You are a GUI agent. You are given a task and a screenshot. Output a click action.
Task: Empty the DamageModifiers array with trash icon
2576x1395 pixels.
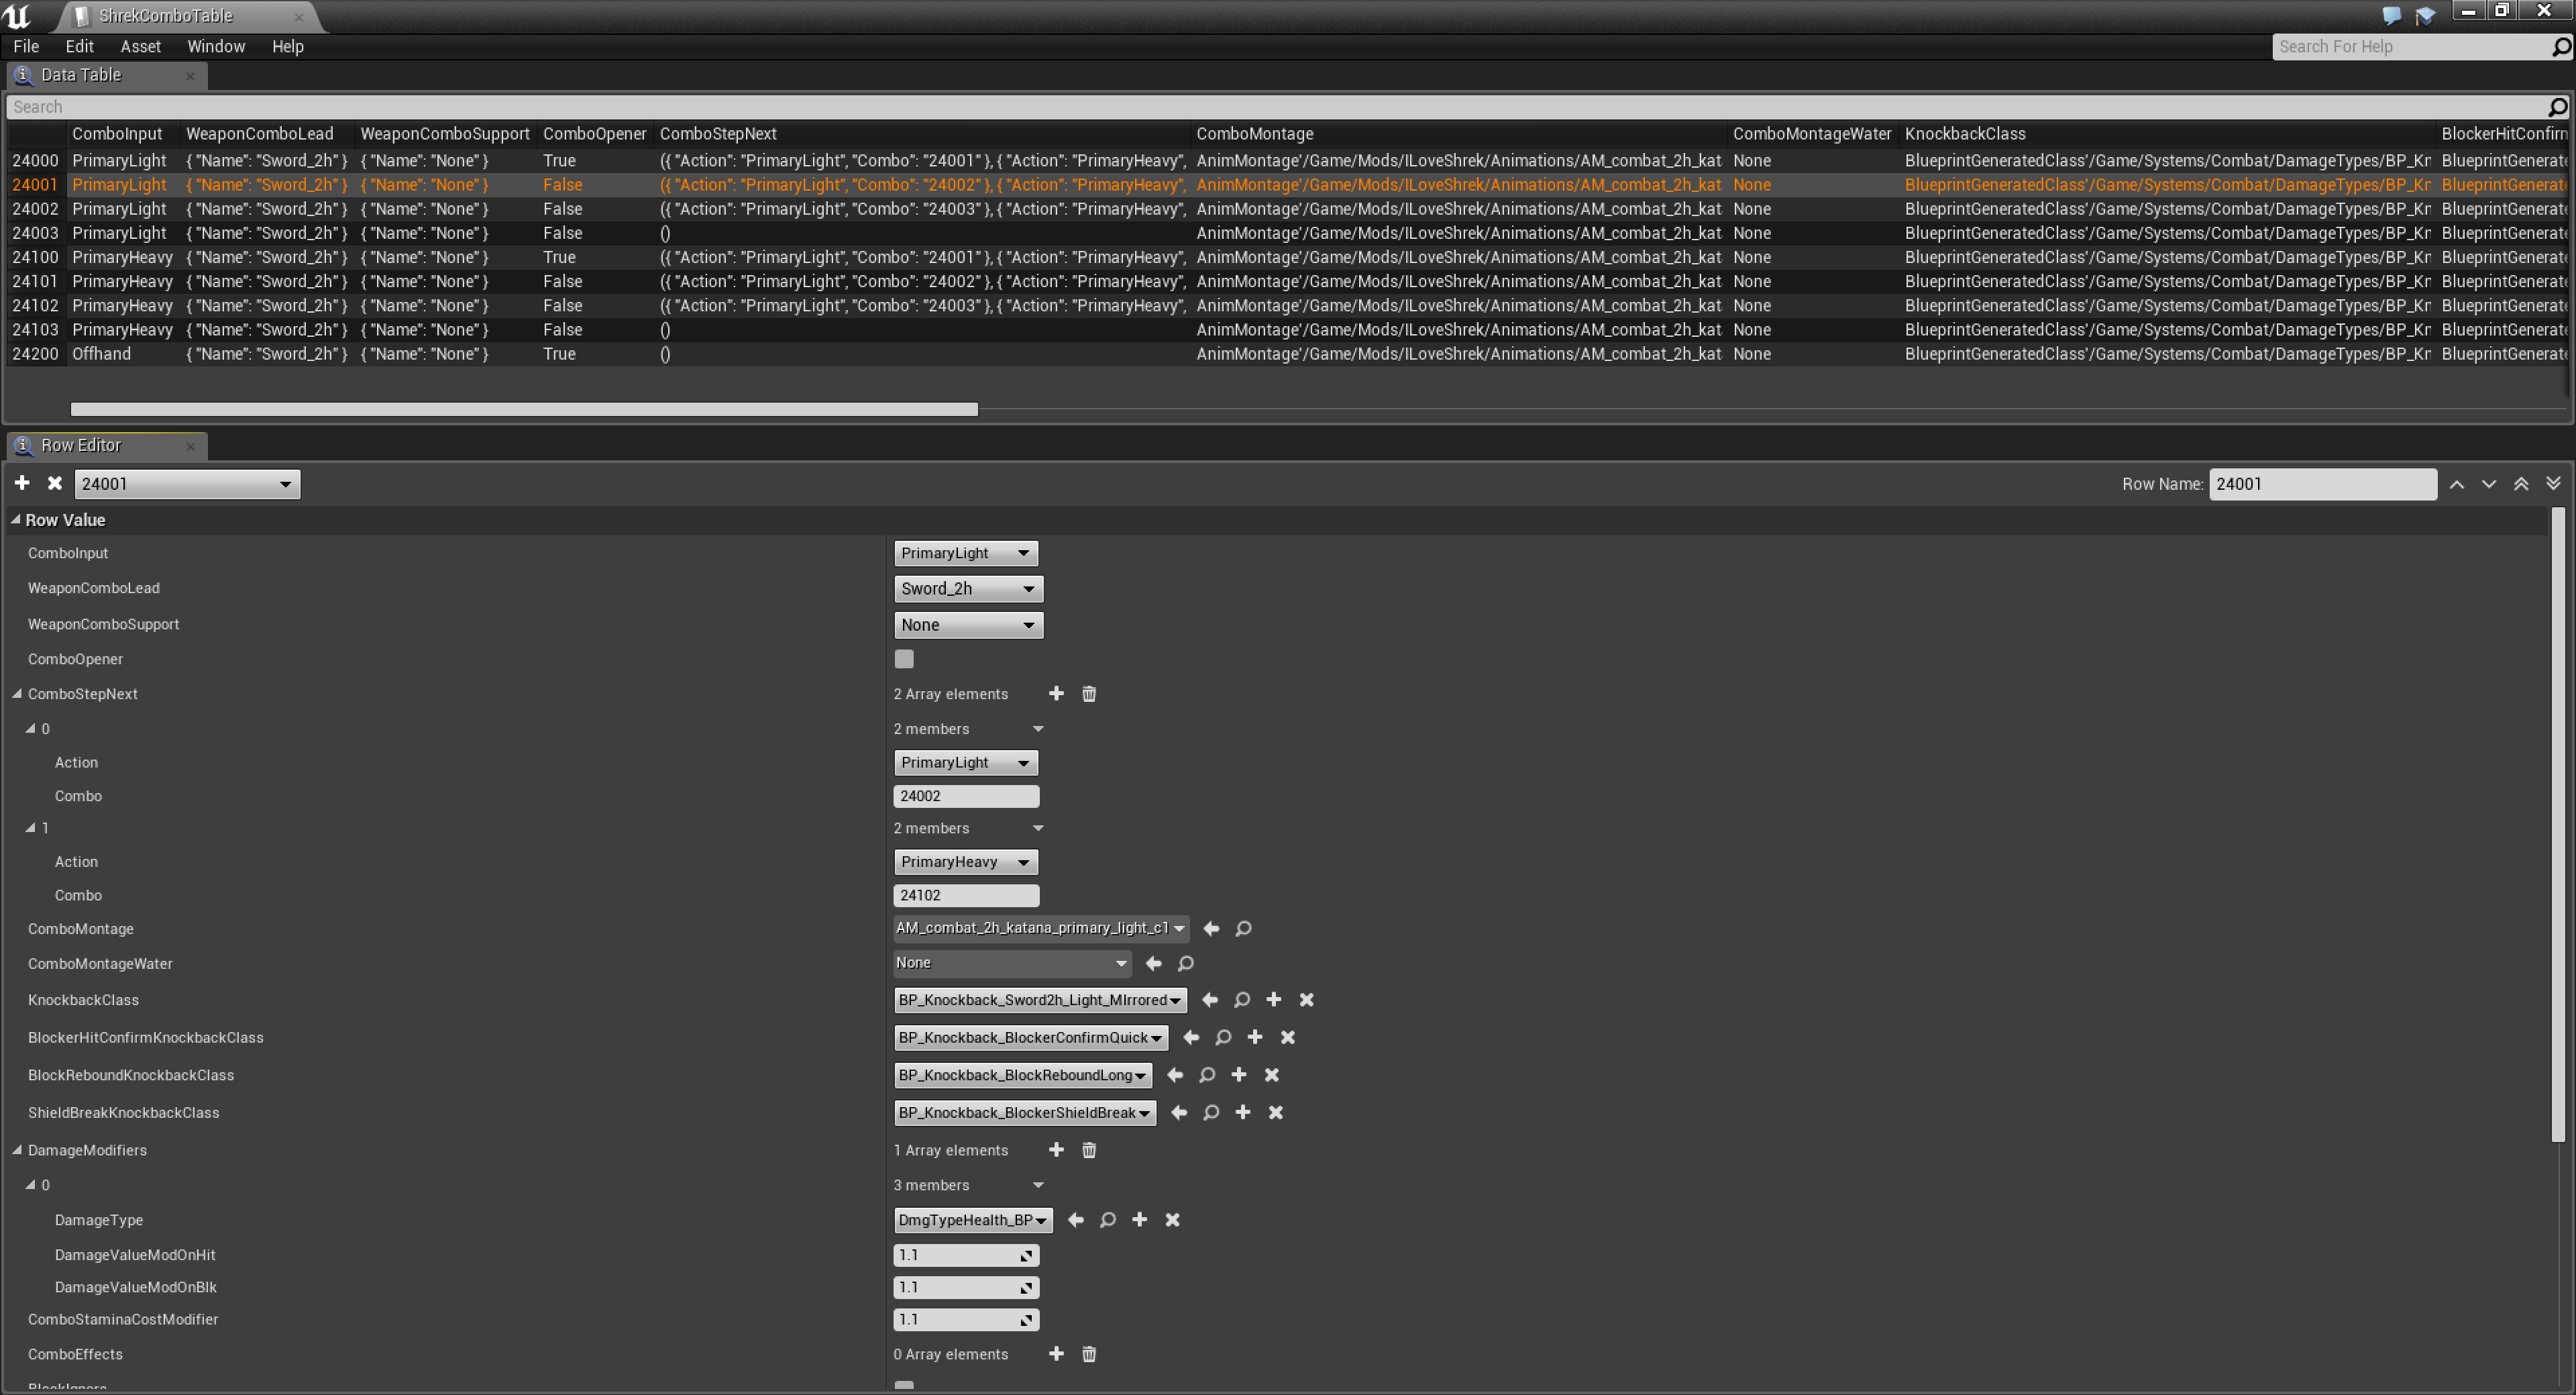click(x=1089, y=1150)
